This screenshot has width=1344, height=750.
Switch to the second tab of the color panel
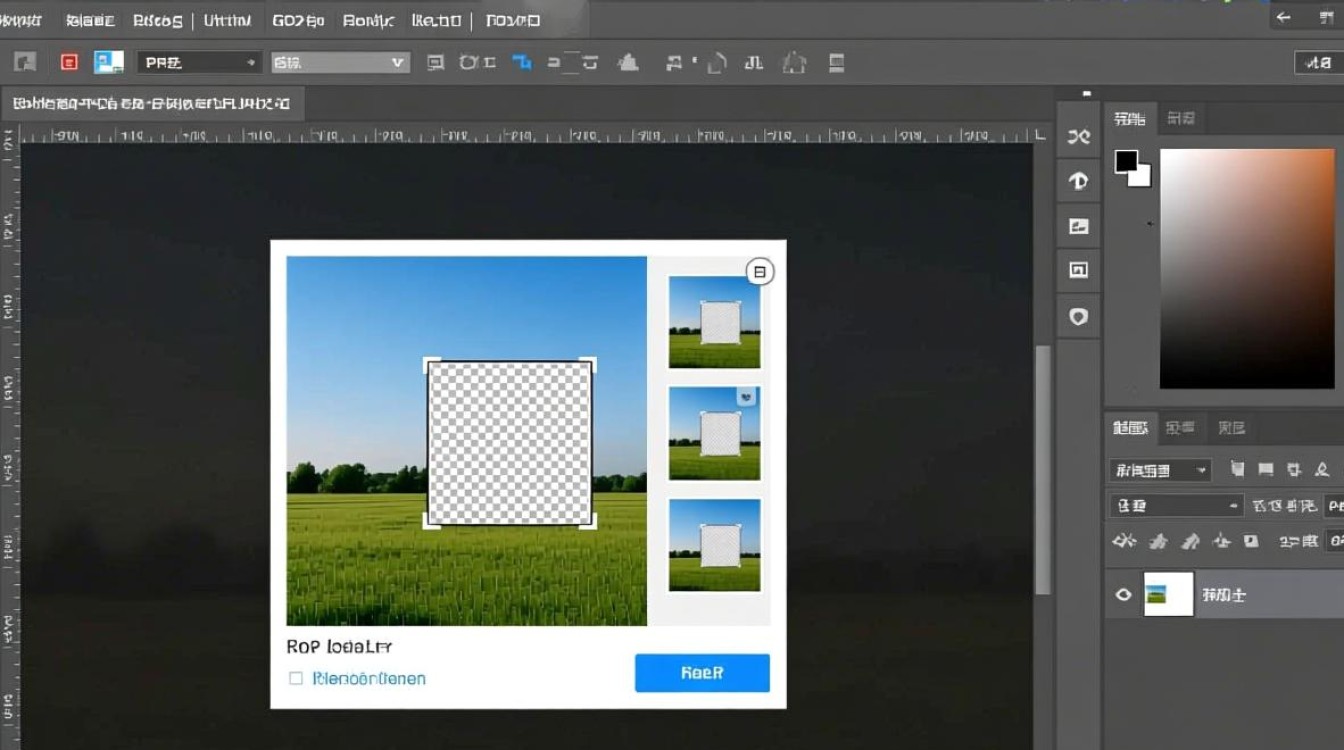tap(1181, 119)
